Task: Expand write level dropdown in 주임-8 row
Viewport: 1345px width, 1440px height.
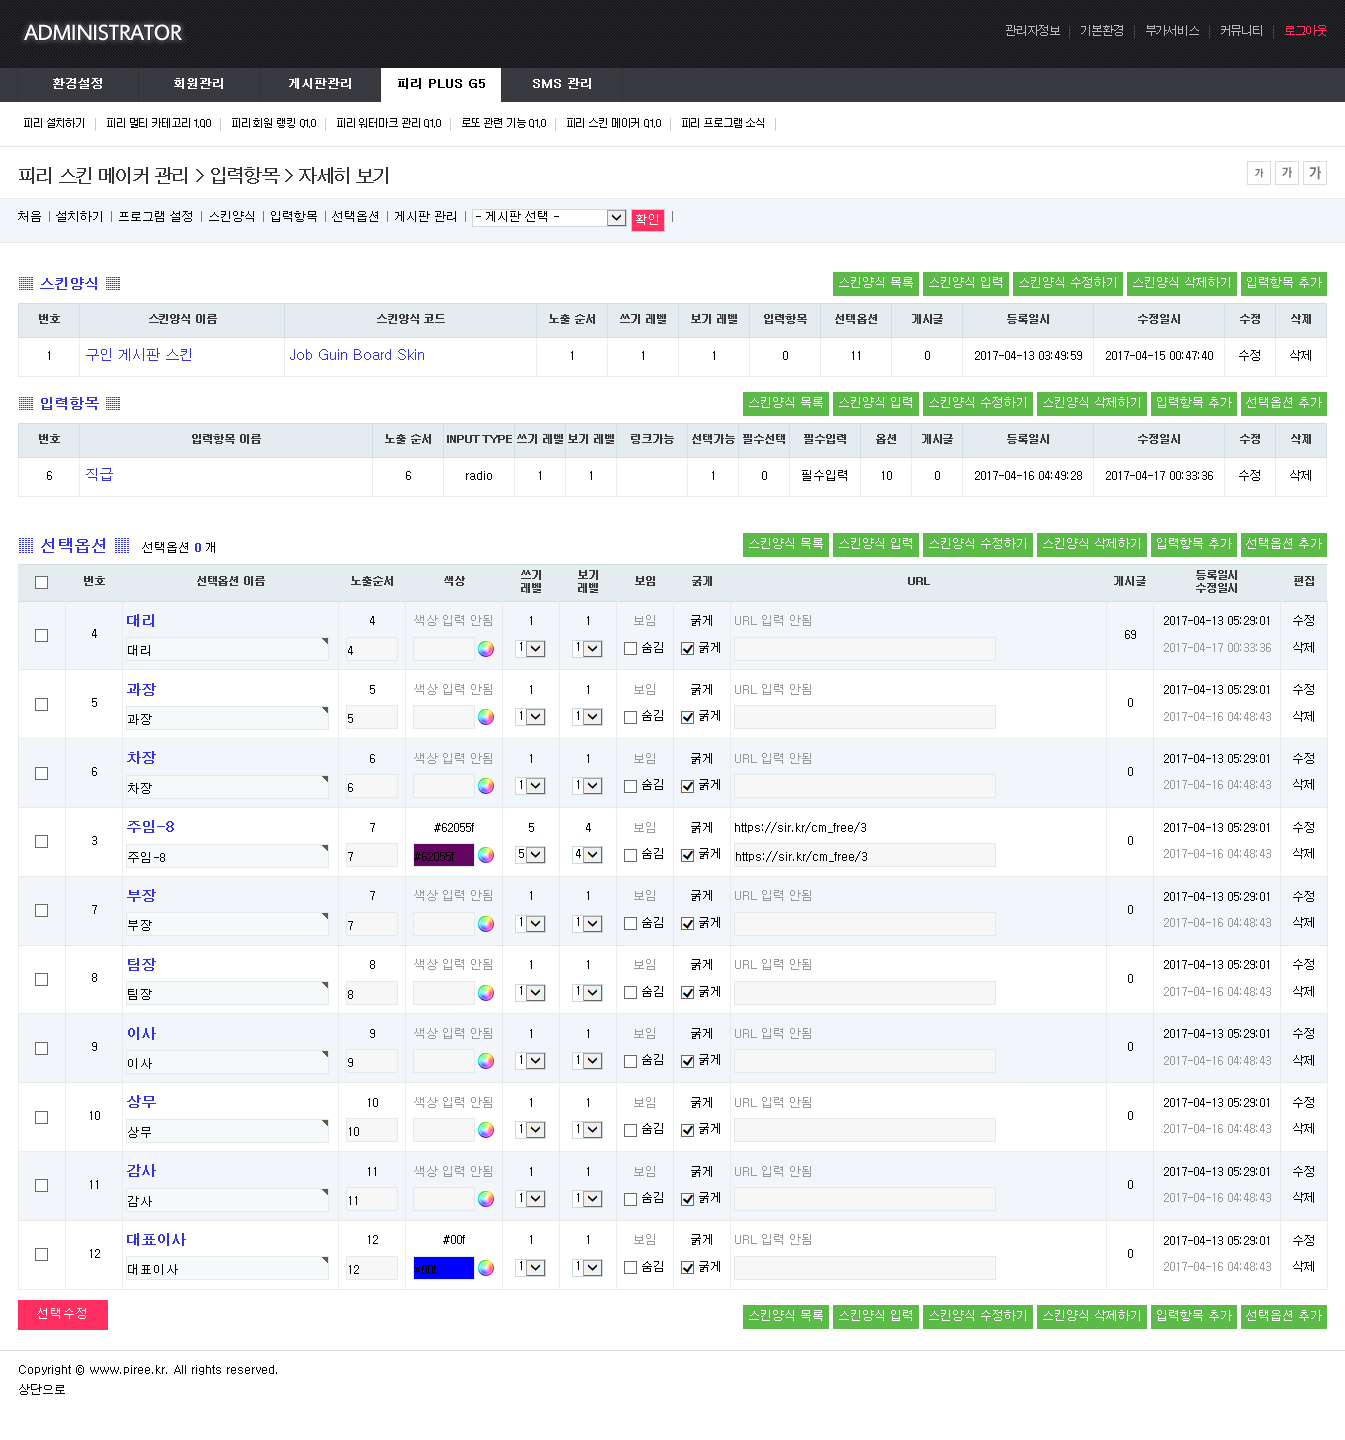Action: (x=530, y=855)
